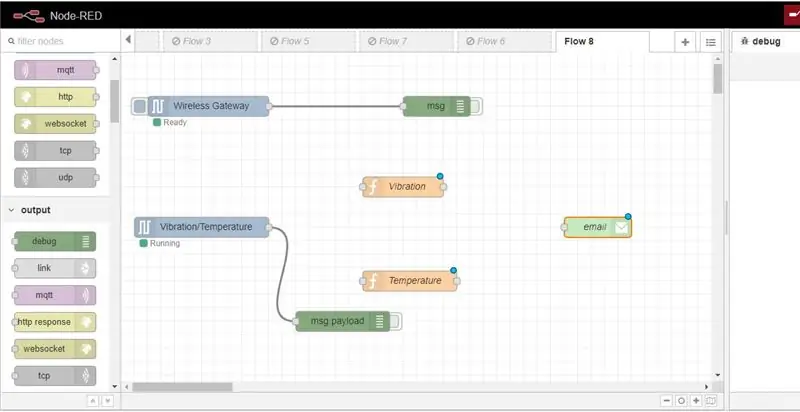
Task: Select the Vibration/Temperature node
Action: (x=202, y=227)
